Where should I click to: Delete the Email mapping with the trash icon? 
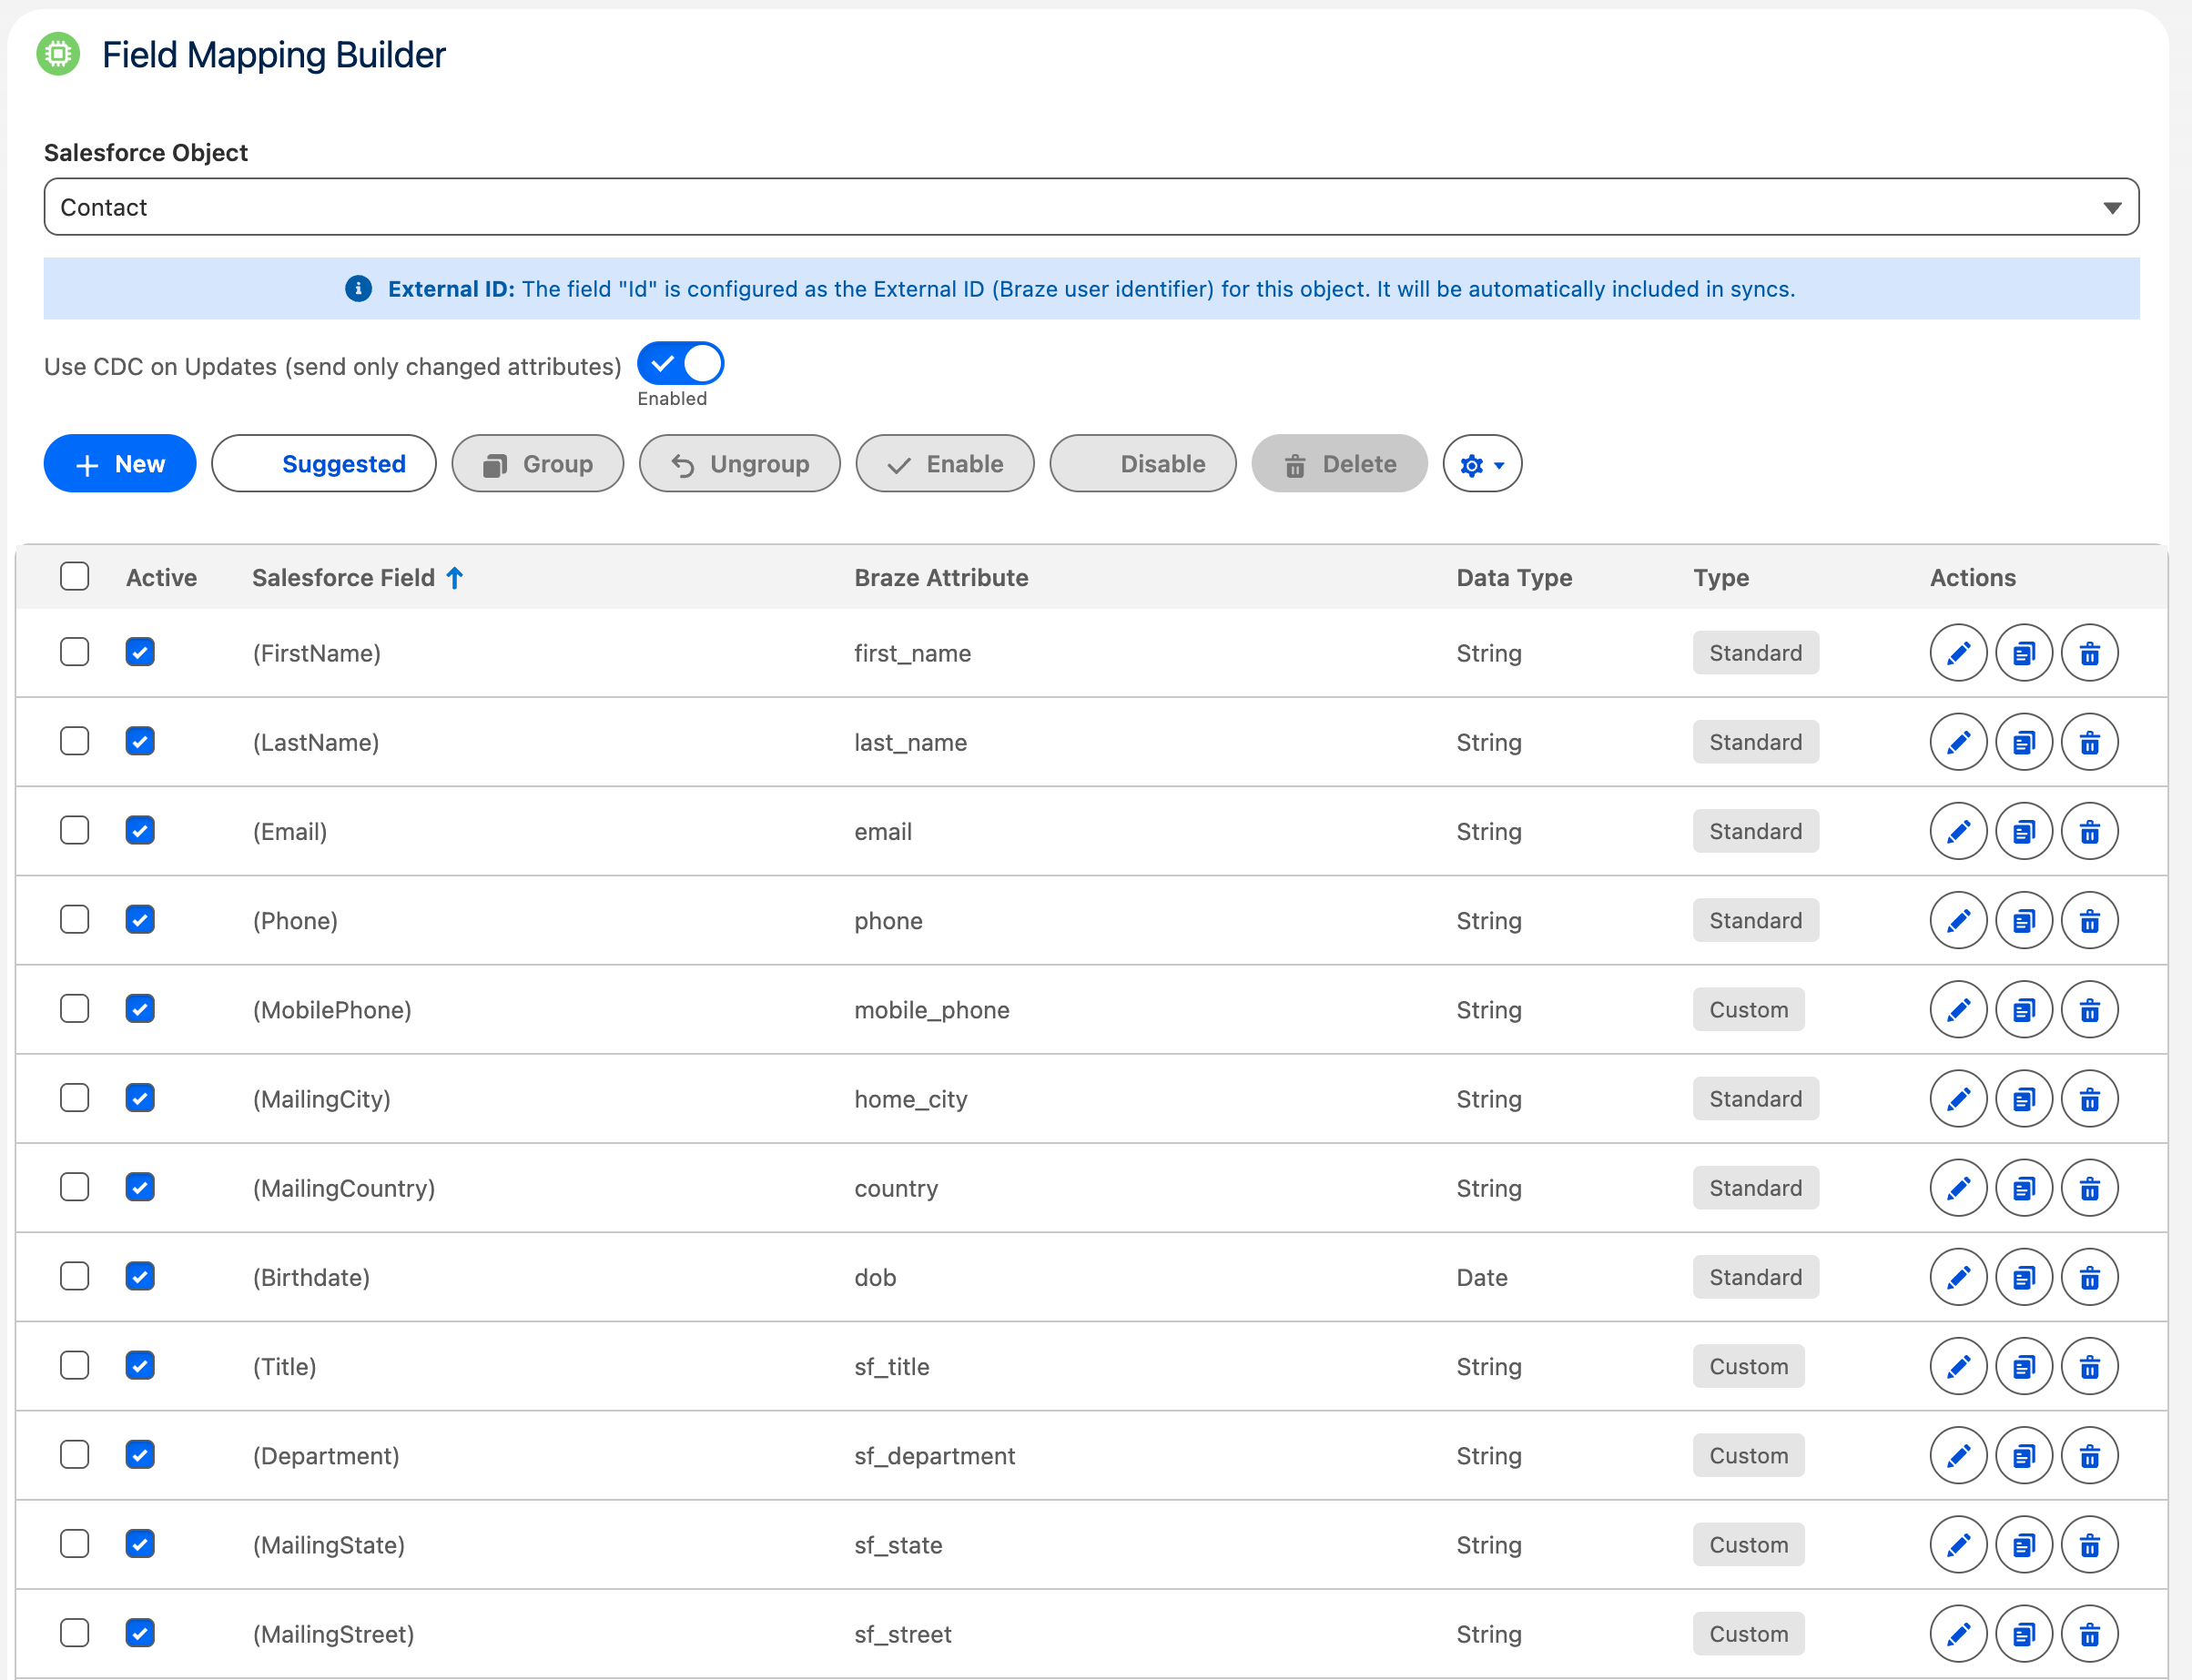[2089, 831]
